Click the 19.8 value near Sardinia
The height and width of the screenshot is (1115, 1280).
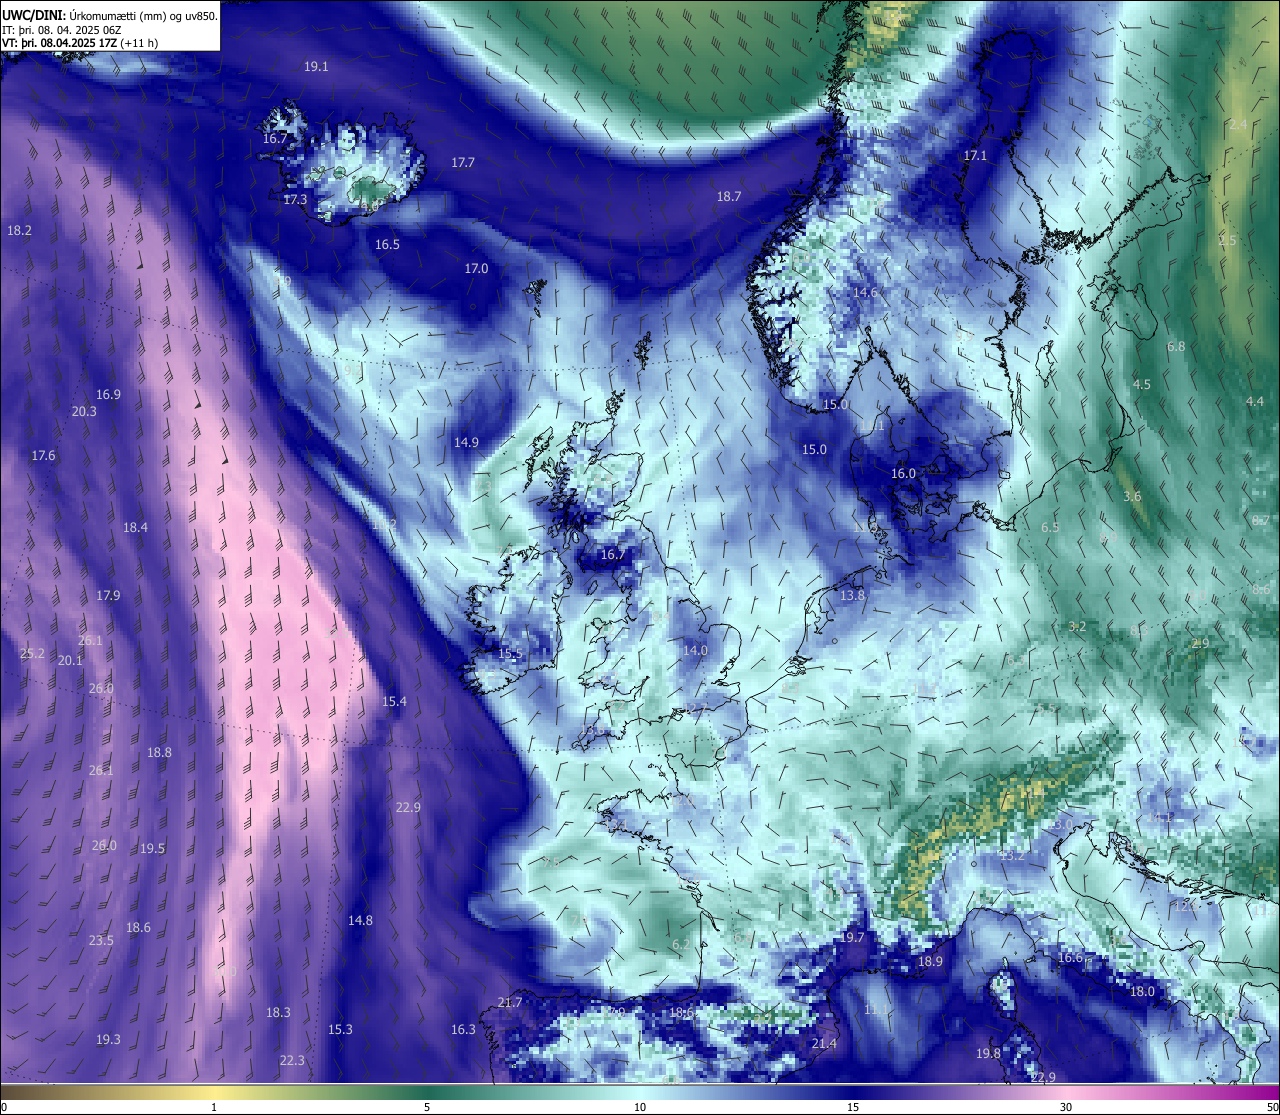coord(988,1054)
